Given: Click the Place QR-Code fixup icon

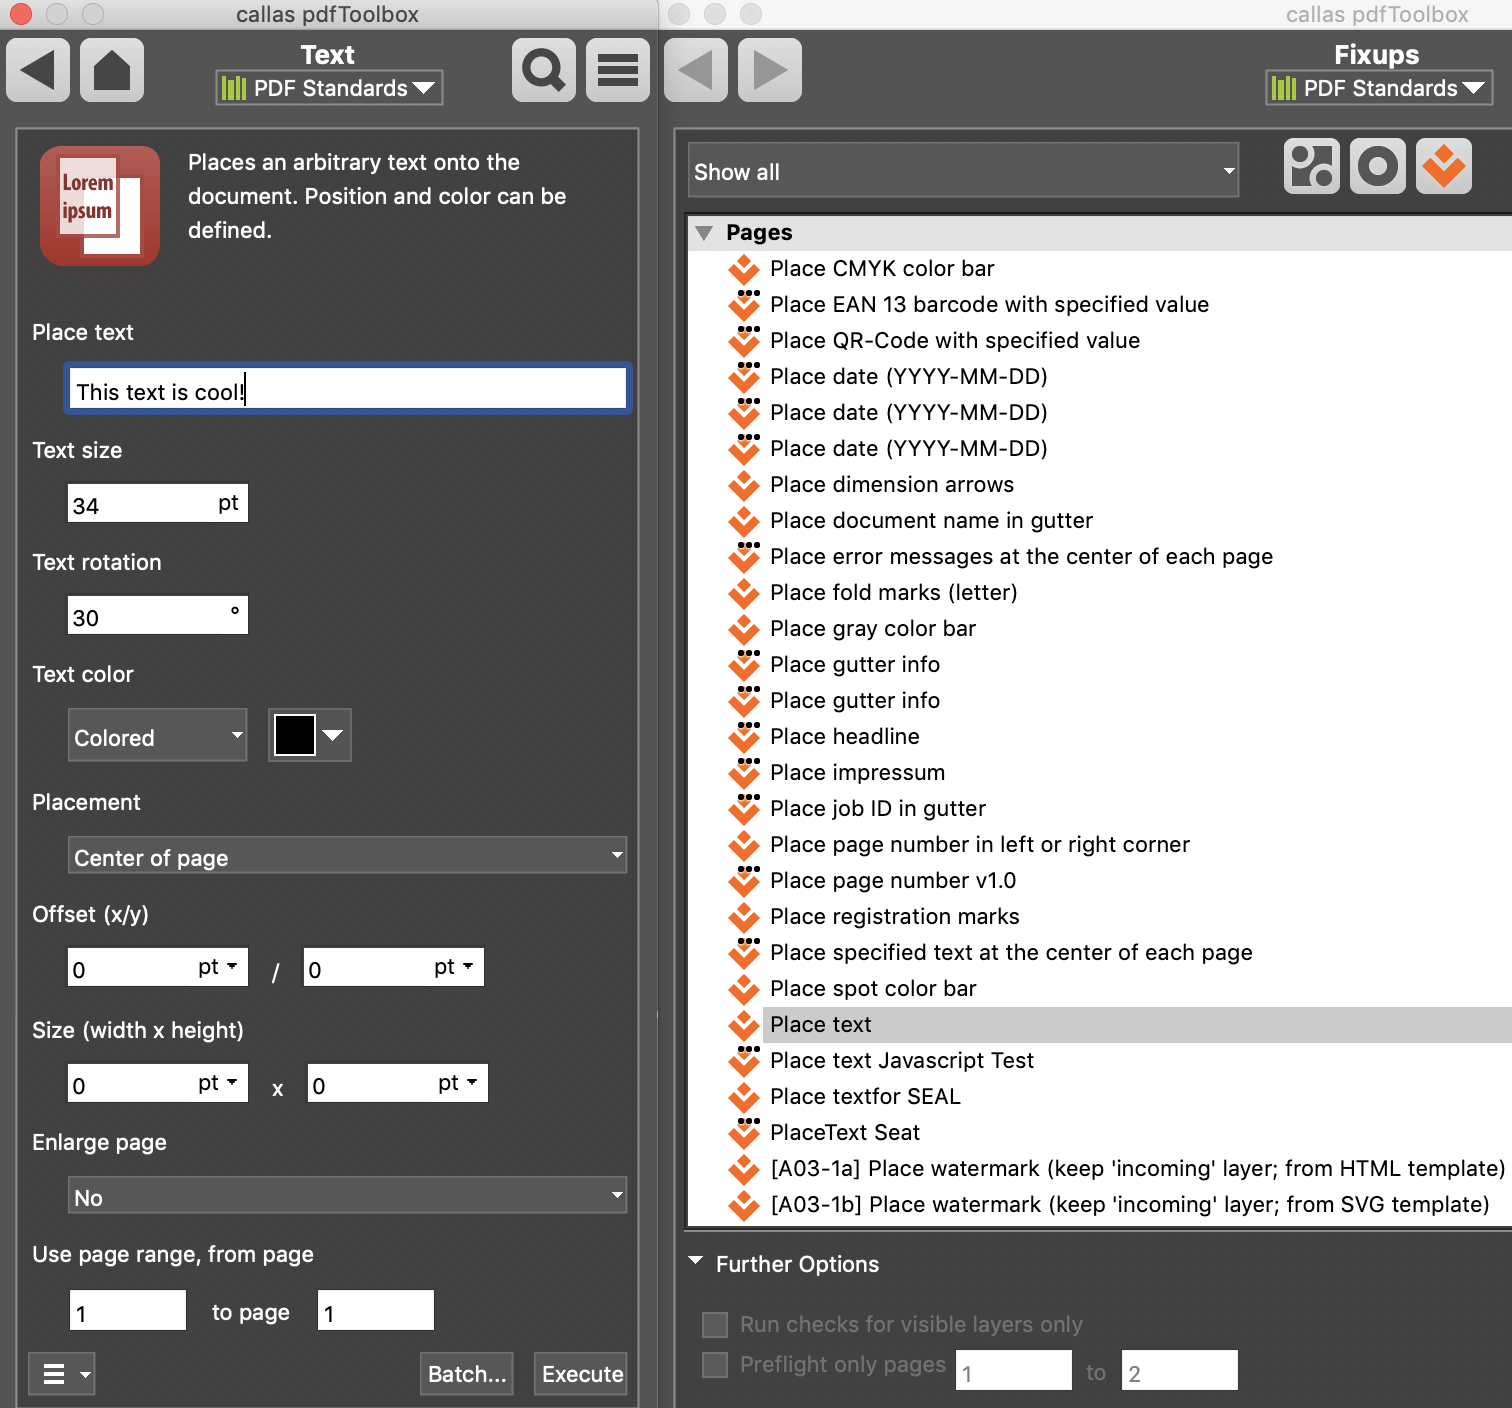Looking at the screenshot, I should (744, 341).
